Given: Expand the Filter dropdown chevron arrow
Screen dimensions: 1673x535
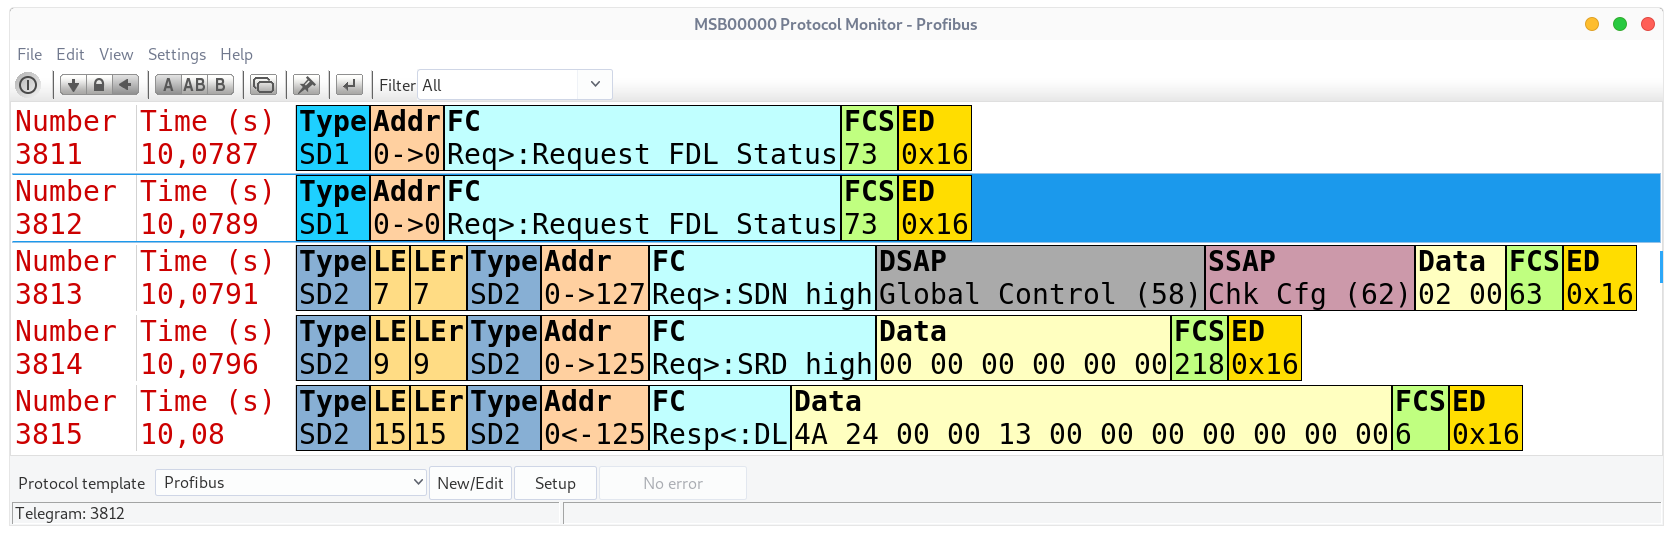Looking at the screenshot, I should point(595,84).
